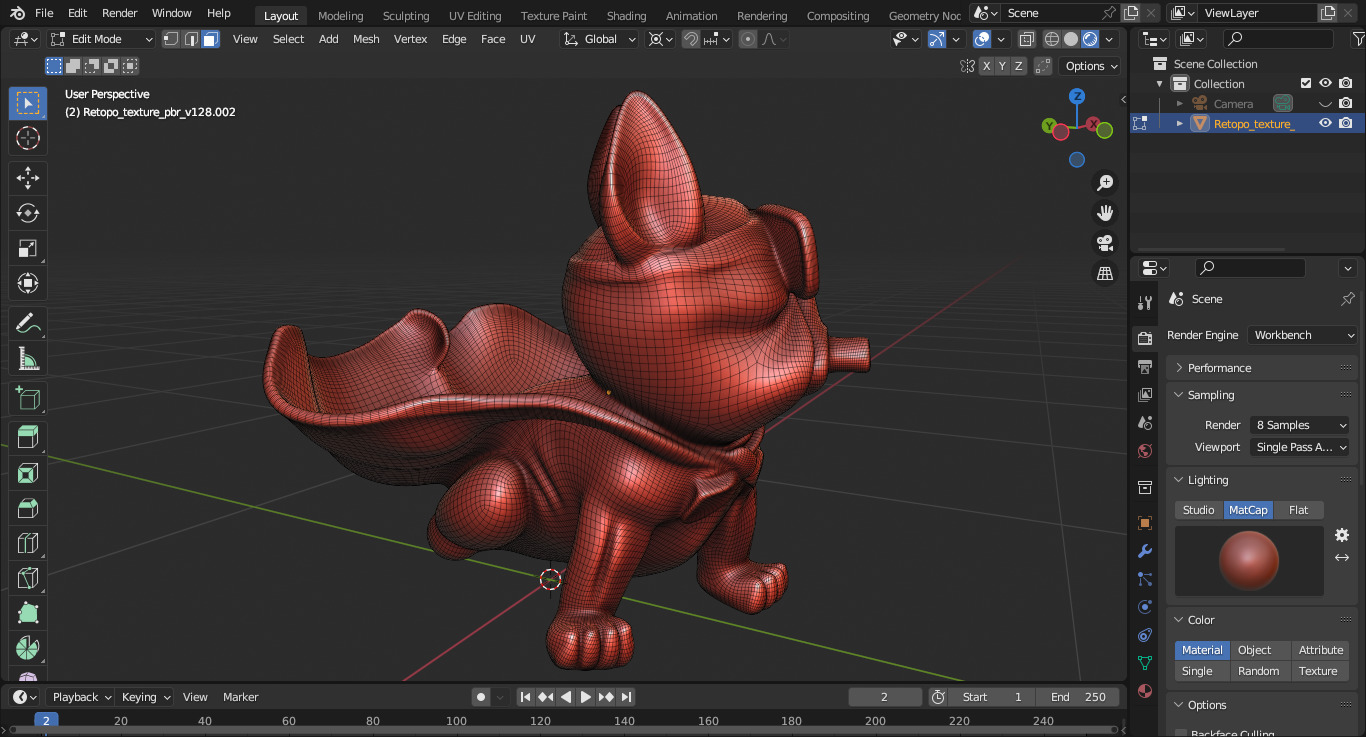Open the Output properties tab icon
The height and width of the screenshot is (737, 1366).
pos(1145,367)
